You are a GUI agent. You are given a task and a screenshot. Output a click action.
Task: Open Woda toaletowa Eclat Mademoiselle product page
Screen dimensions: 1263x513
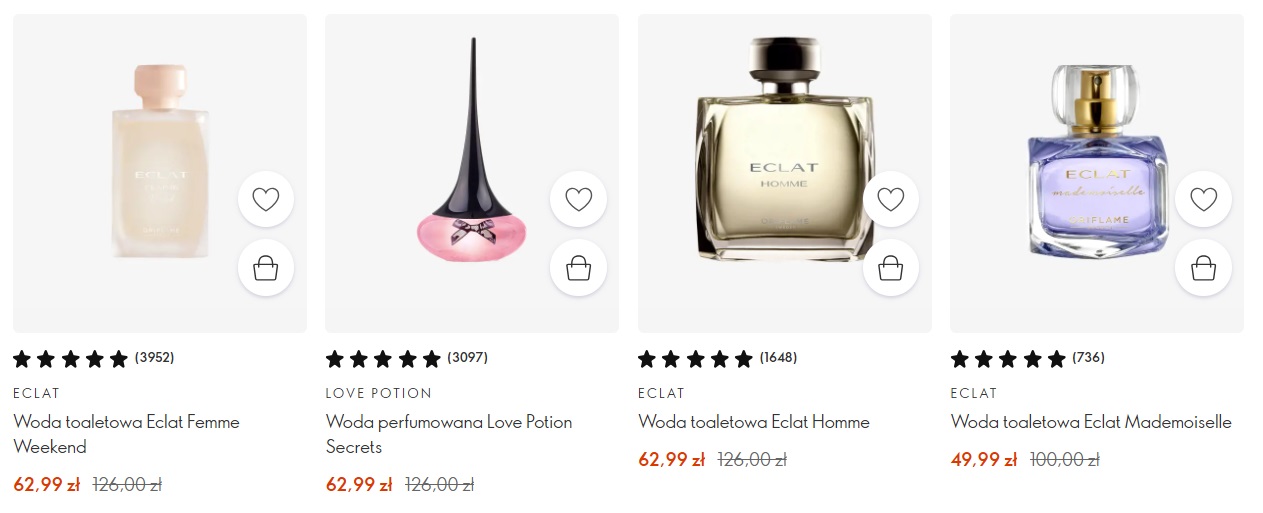[1091, 422]
